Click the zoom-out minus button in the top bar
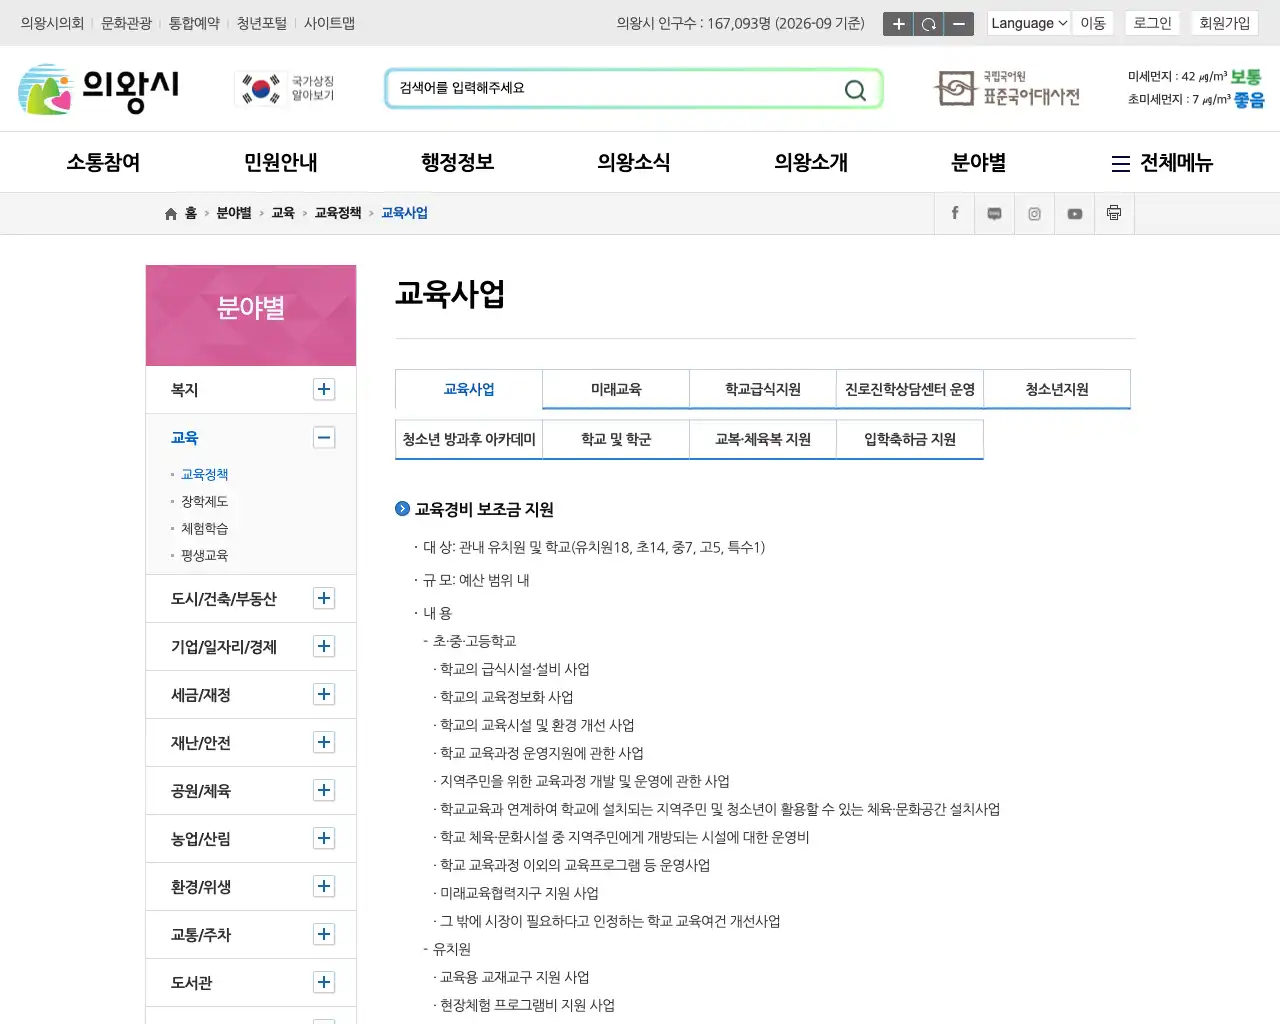Image resolution: width=1280 pixels, height=1024 pixels. [959, 24]
